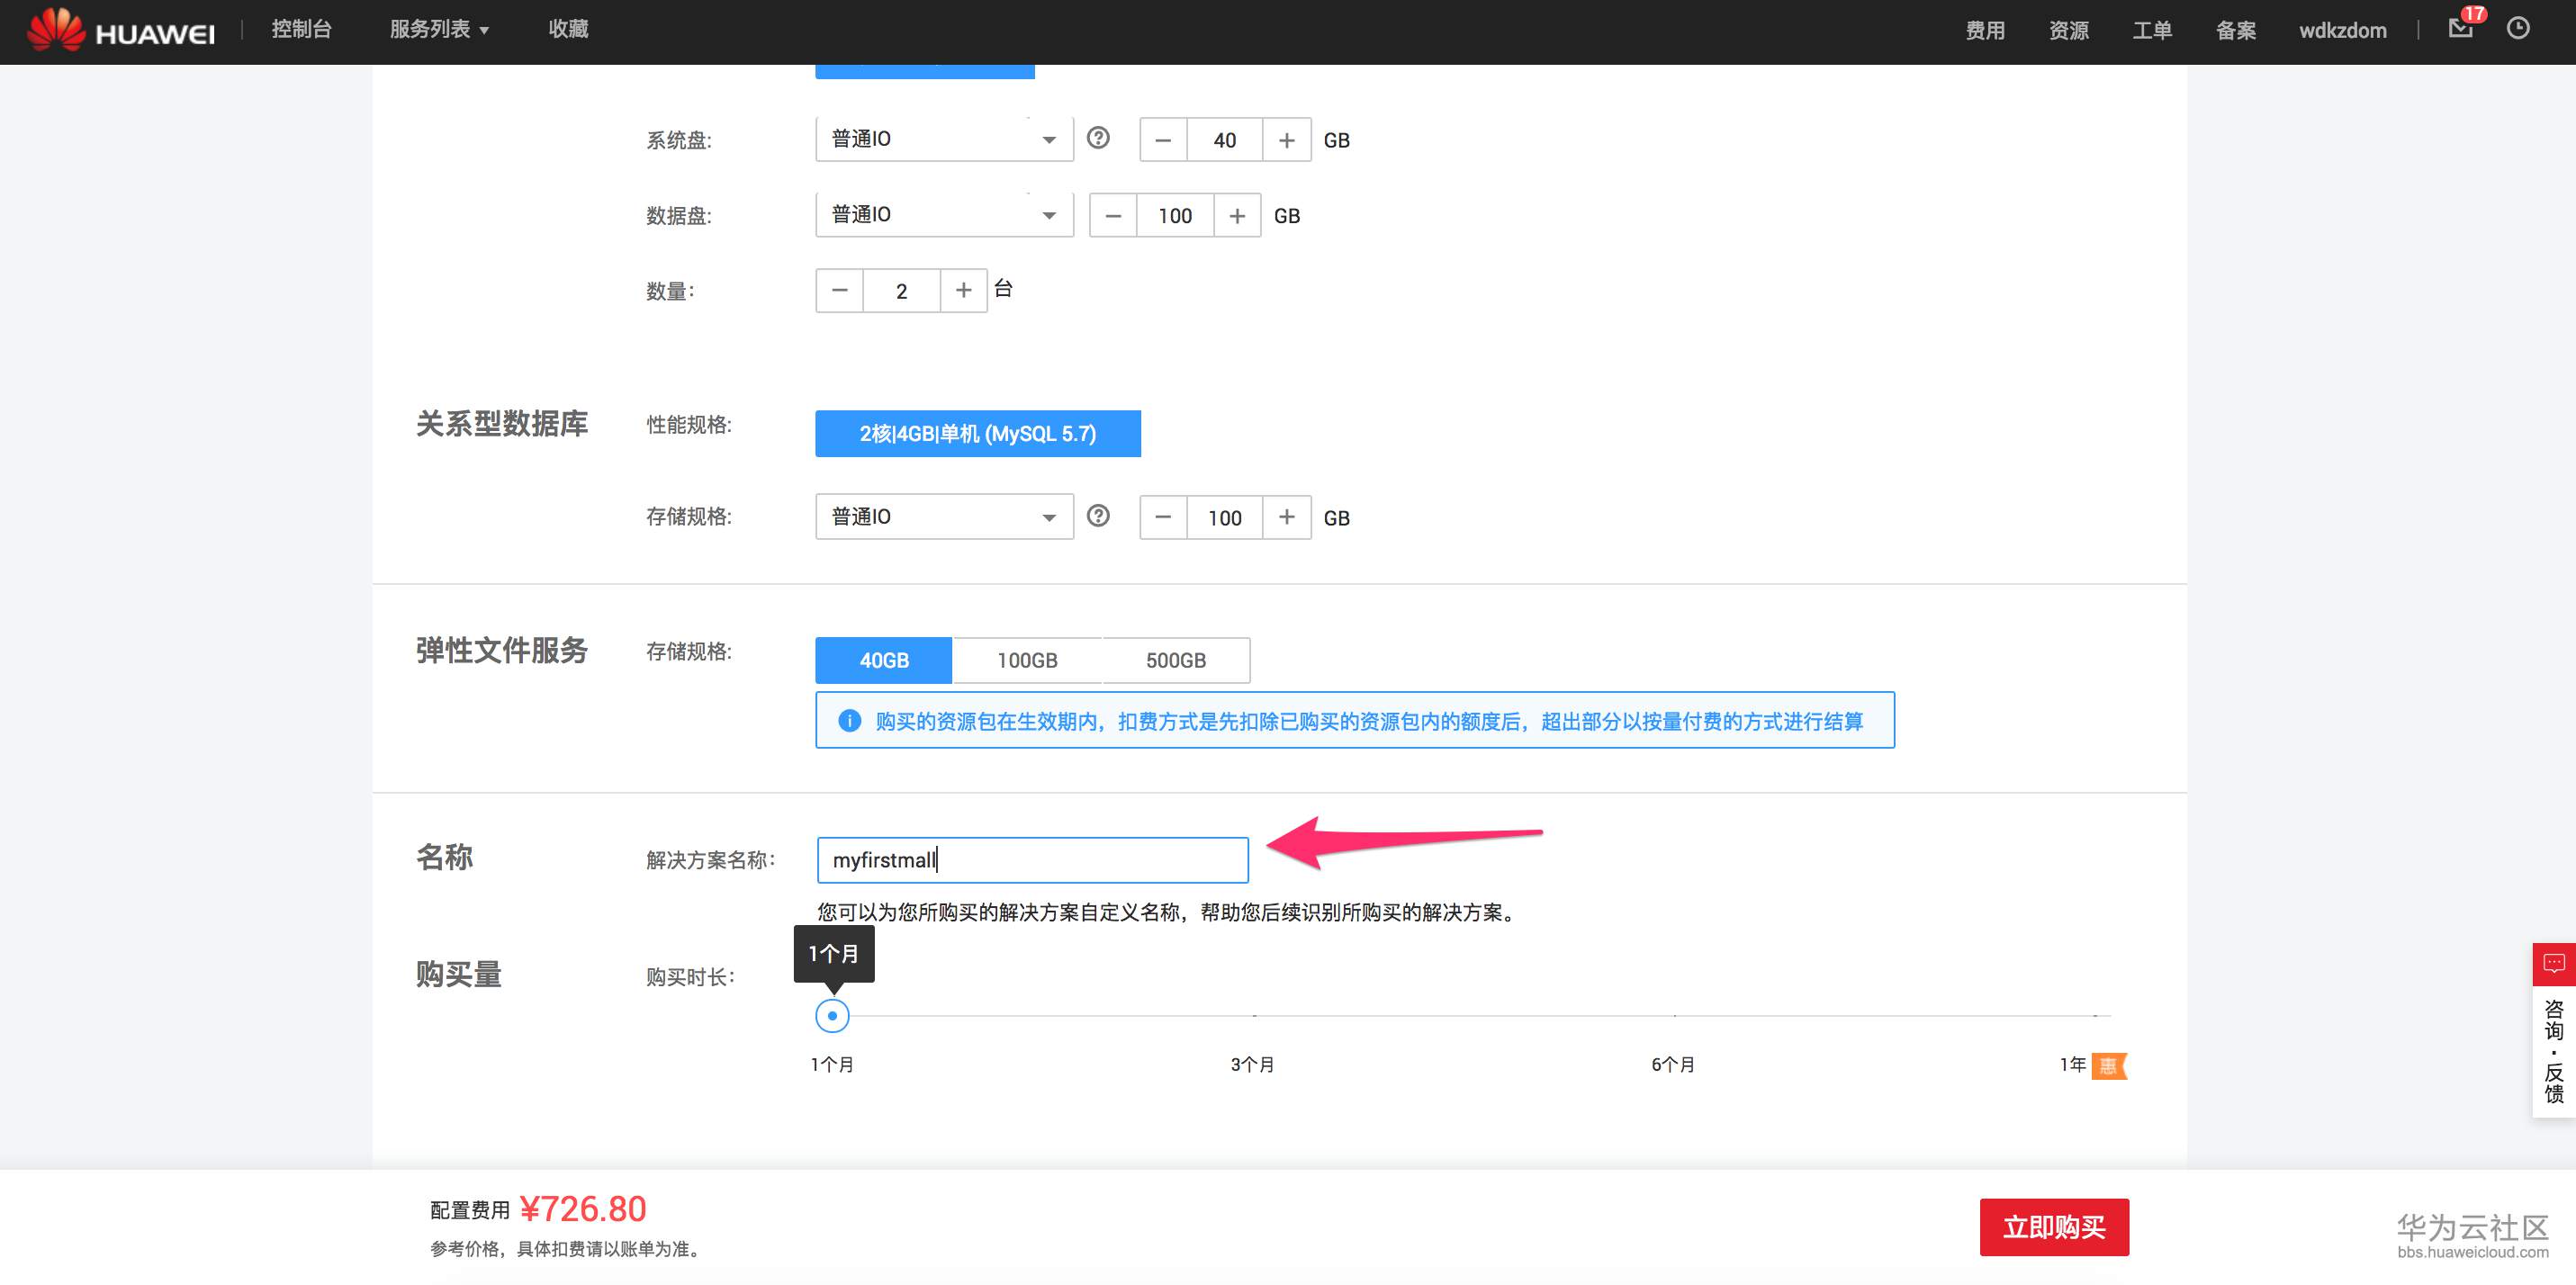Select 500GB elastic file storage option

point(1175,660)
